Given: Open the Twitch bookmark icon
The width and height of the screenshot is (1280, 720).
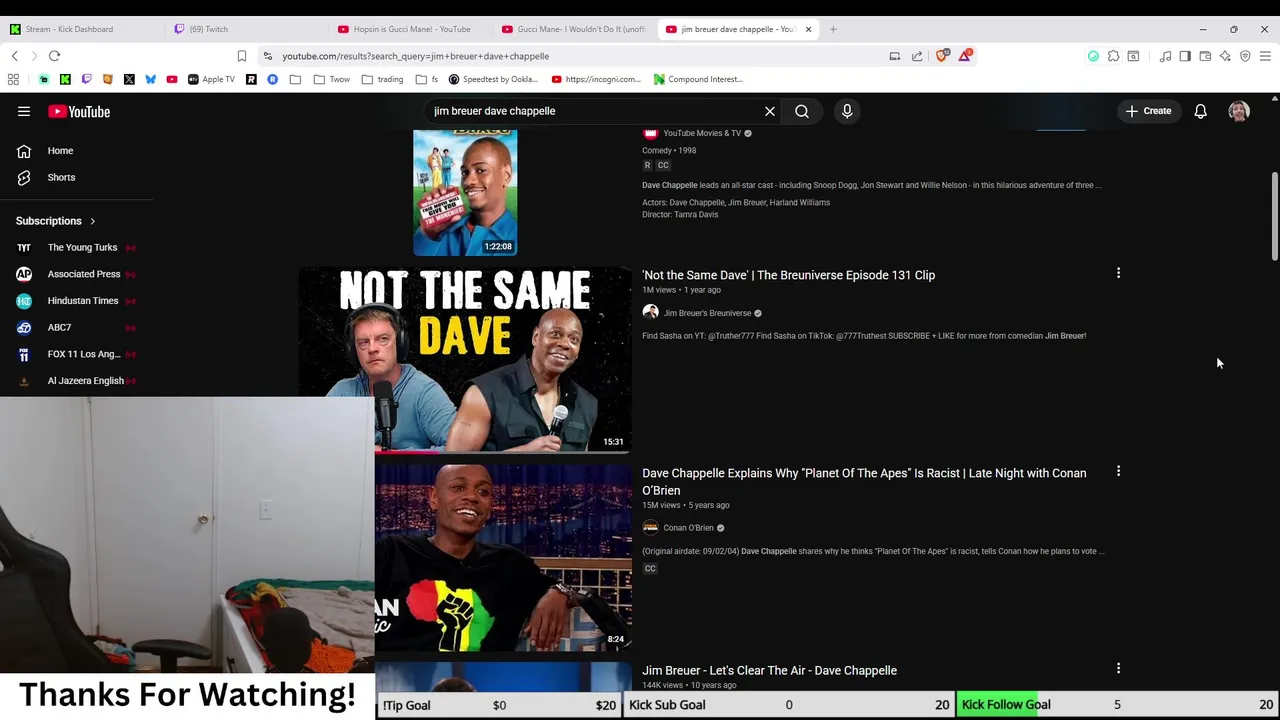Looking at the screenshot, I should coord(86,79).
